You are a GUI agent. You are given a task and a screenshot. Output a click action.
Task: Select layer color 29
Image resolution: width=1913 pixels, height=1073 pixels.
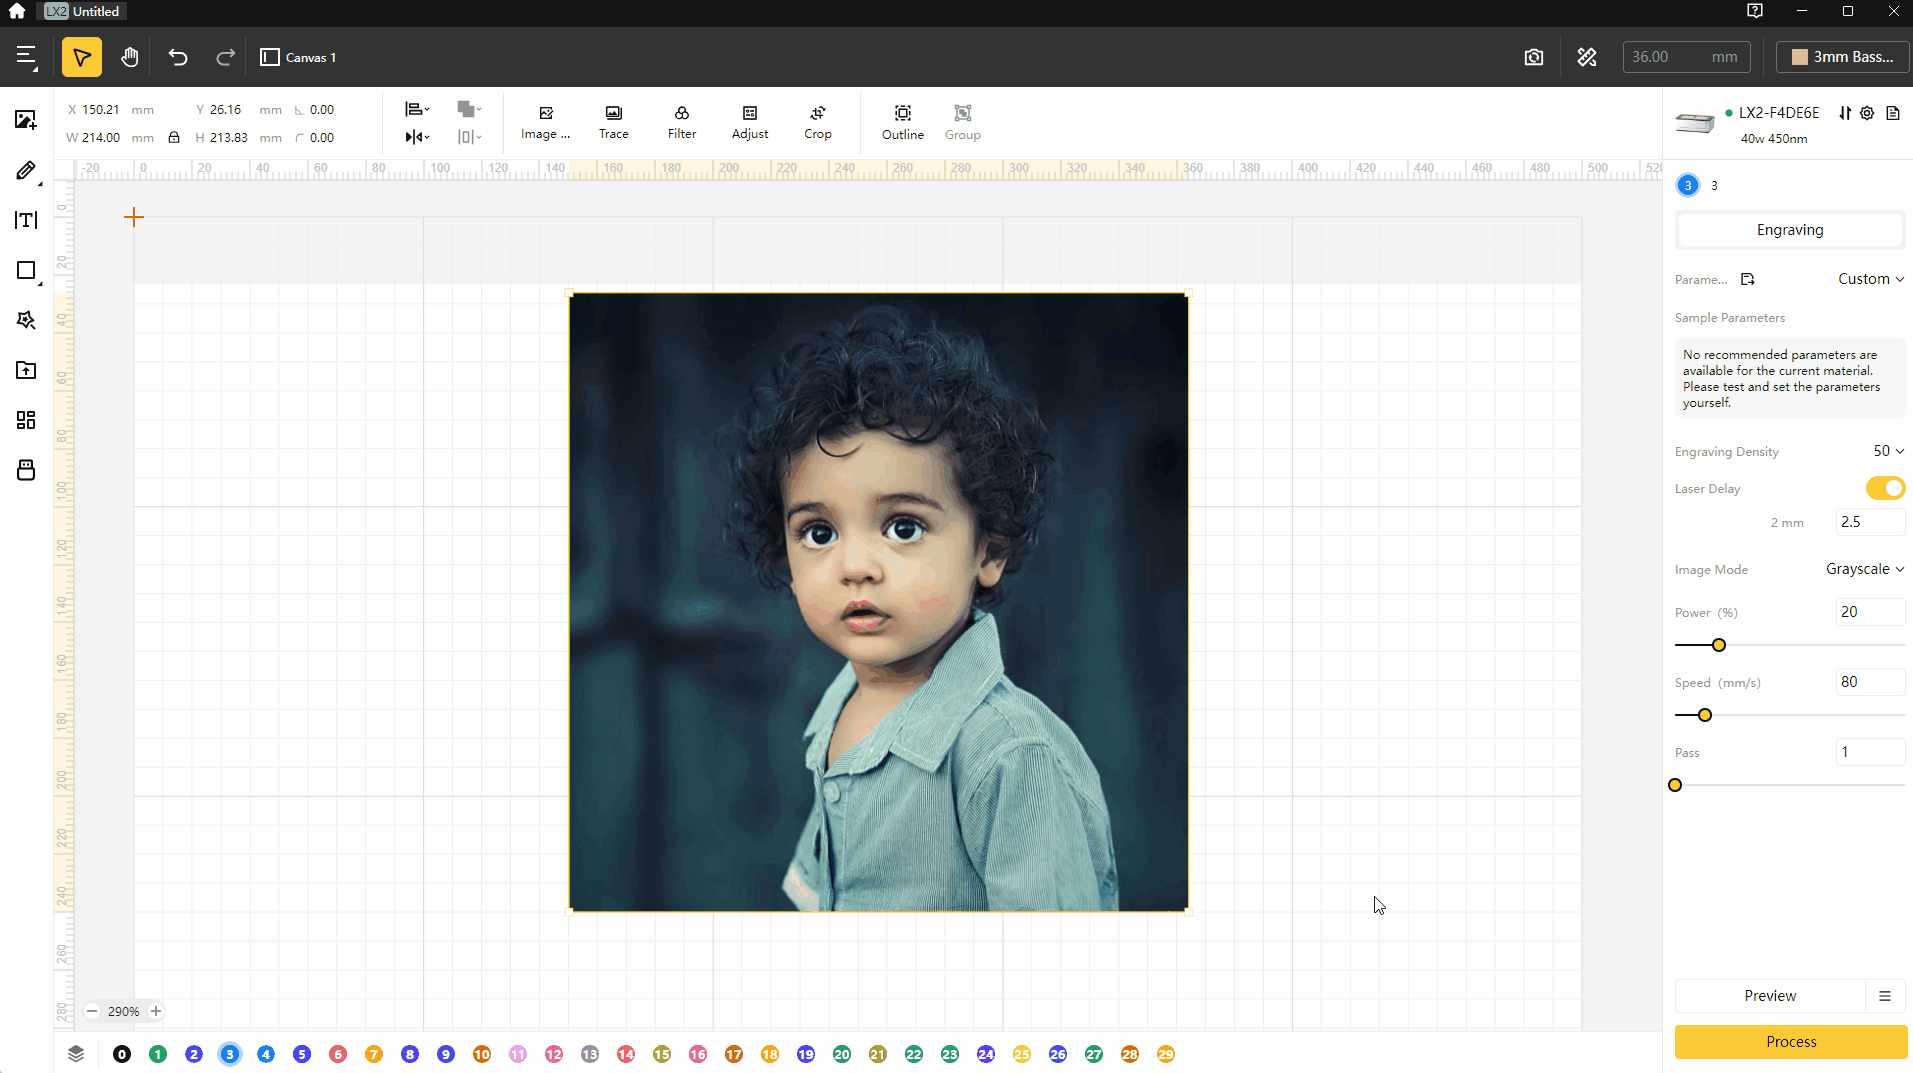click(1166, 1054)
